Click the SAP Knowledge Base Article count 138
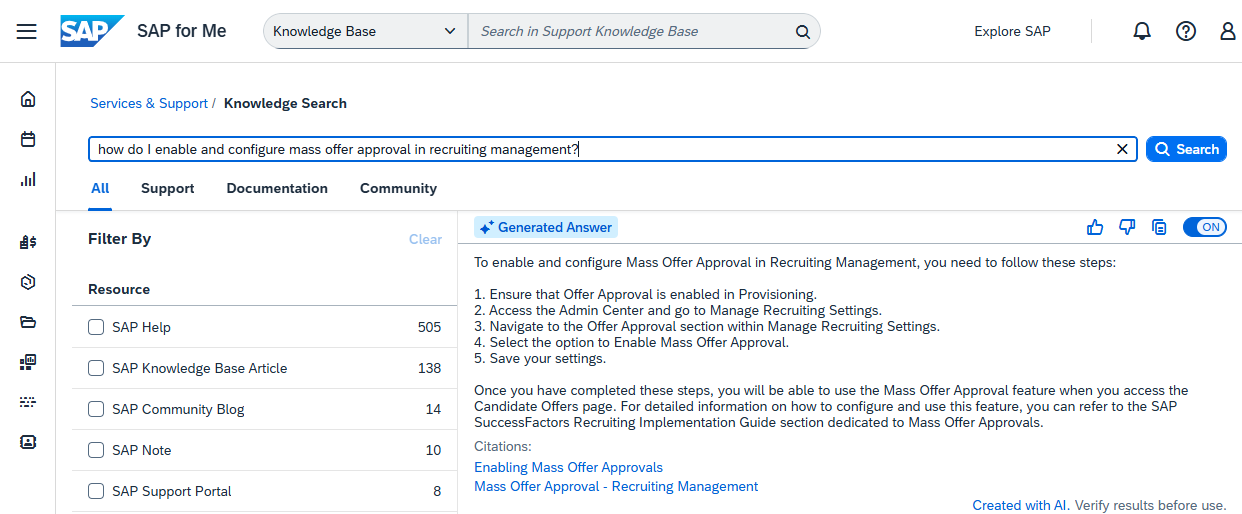The height and width of the screenshot is (514, 1242). 429,368
